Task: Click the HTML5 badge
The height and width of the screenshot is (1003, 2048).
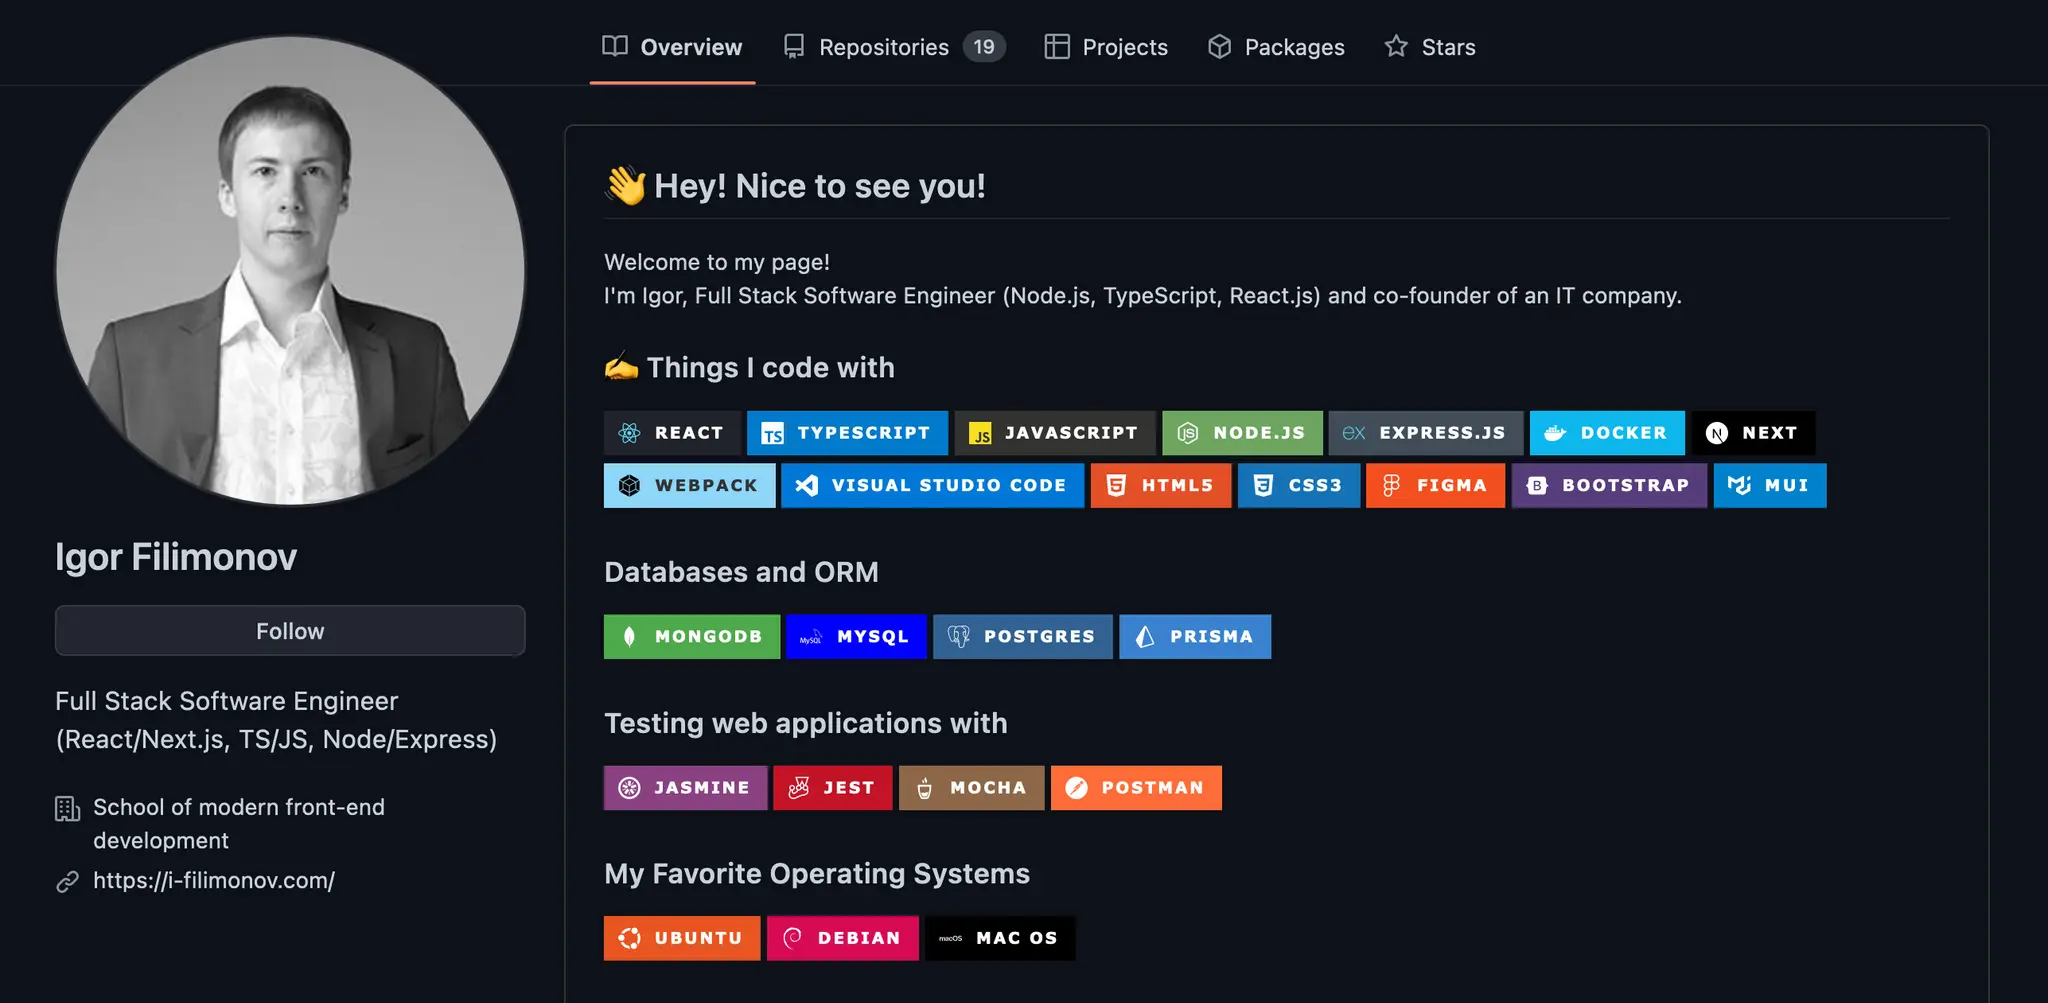Action: [1161, 485]
